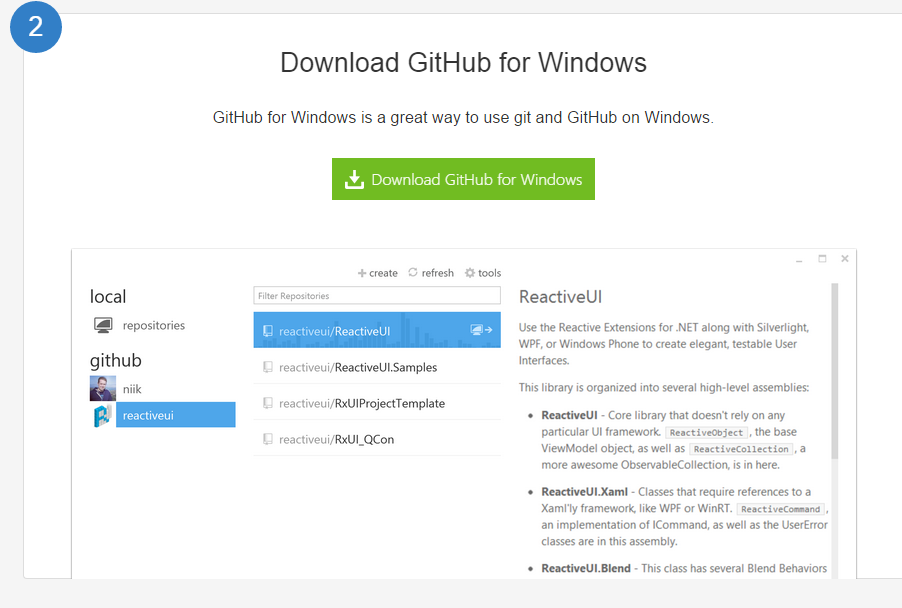Image resolution: width=902 pixels, height=608 pixels.
Task: Click the computer monitor icon beside repositories
Action: (x=103, y=325)
